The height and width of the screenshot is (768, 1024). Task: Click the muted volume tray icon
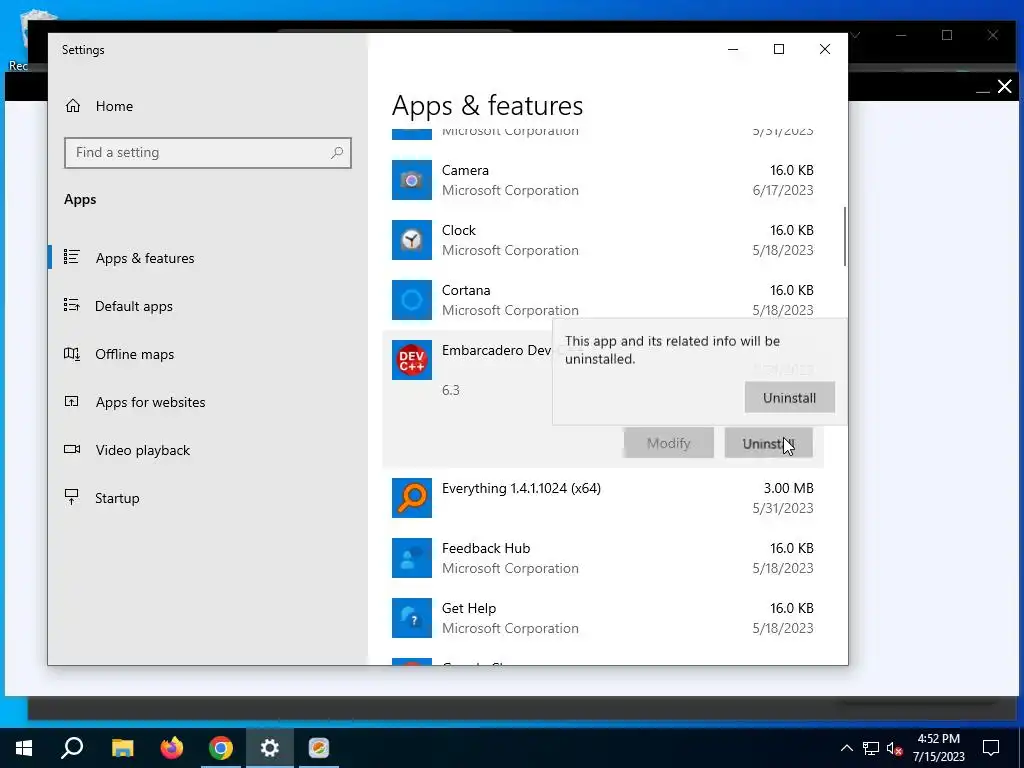click(x=895, y=748)
